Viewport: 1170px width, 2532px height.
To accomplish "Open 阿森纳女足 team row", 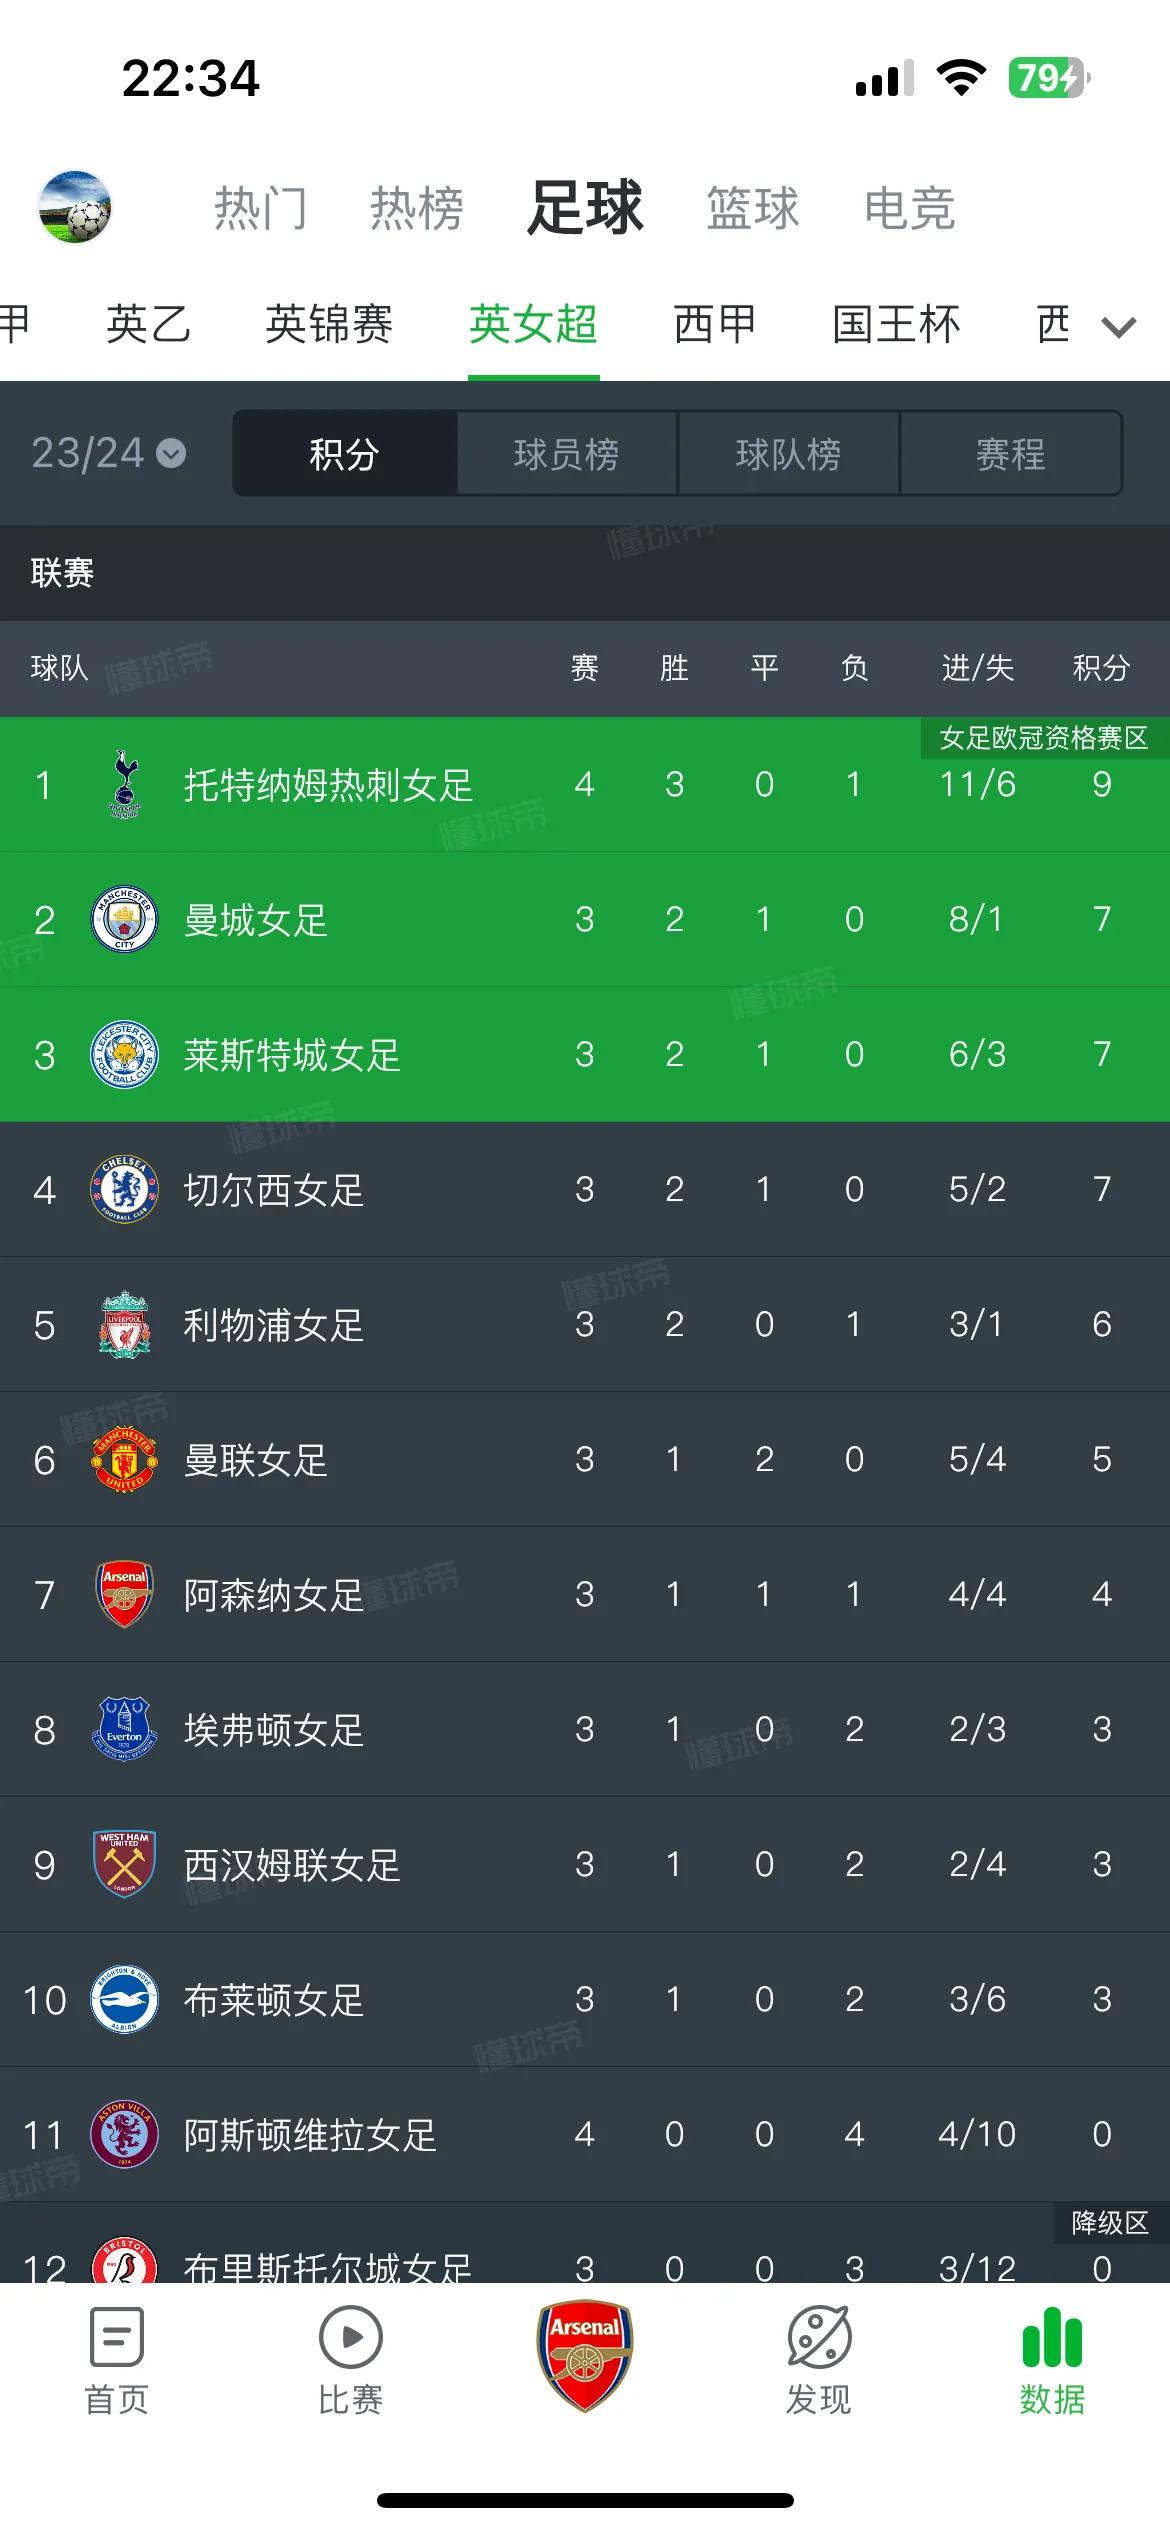I will (585, 1594).
